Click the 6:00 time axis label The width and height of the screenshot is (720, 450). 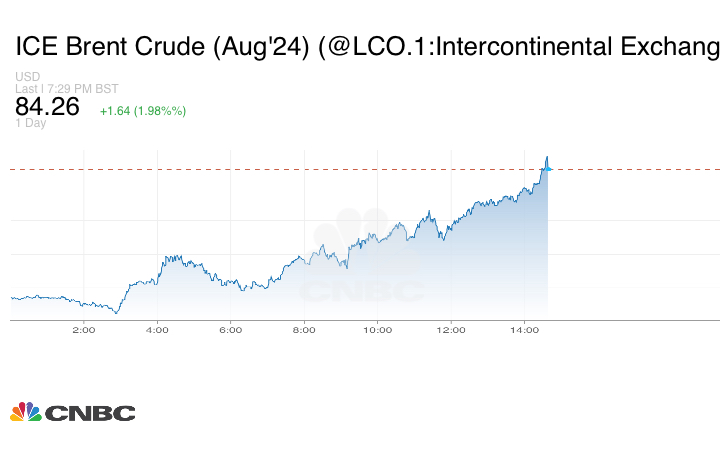(230, 330)
